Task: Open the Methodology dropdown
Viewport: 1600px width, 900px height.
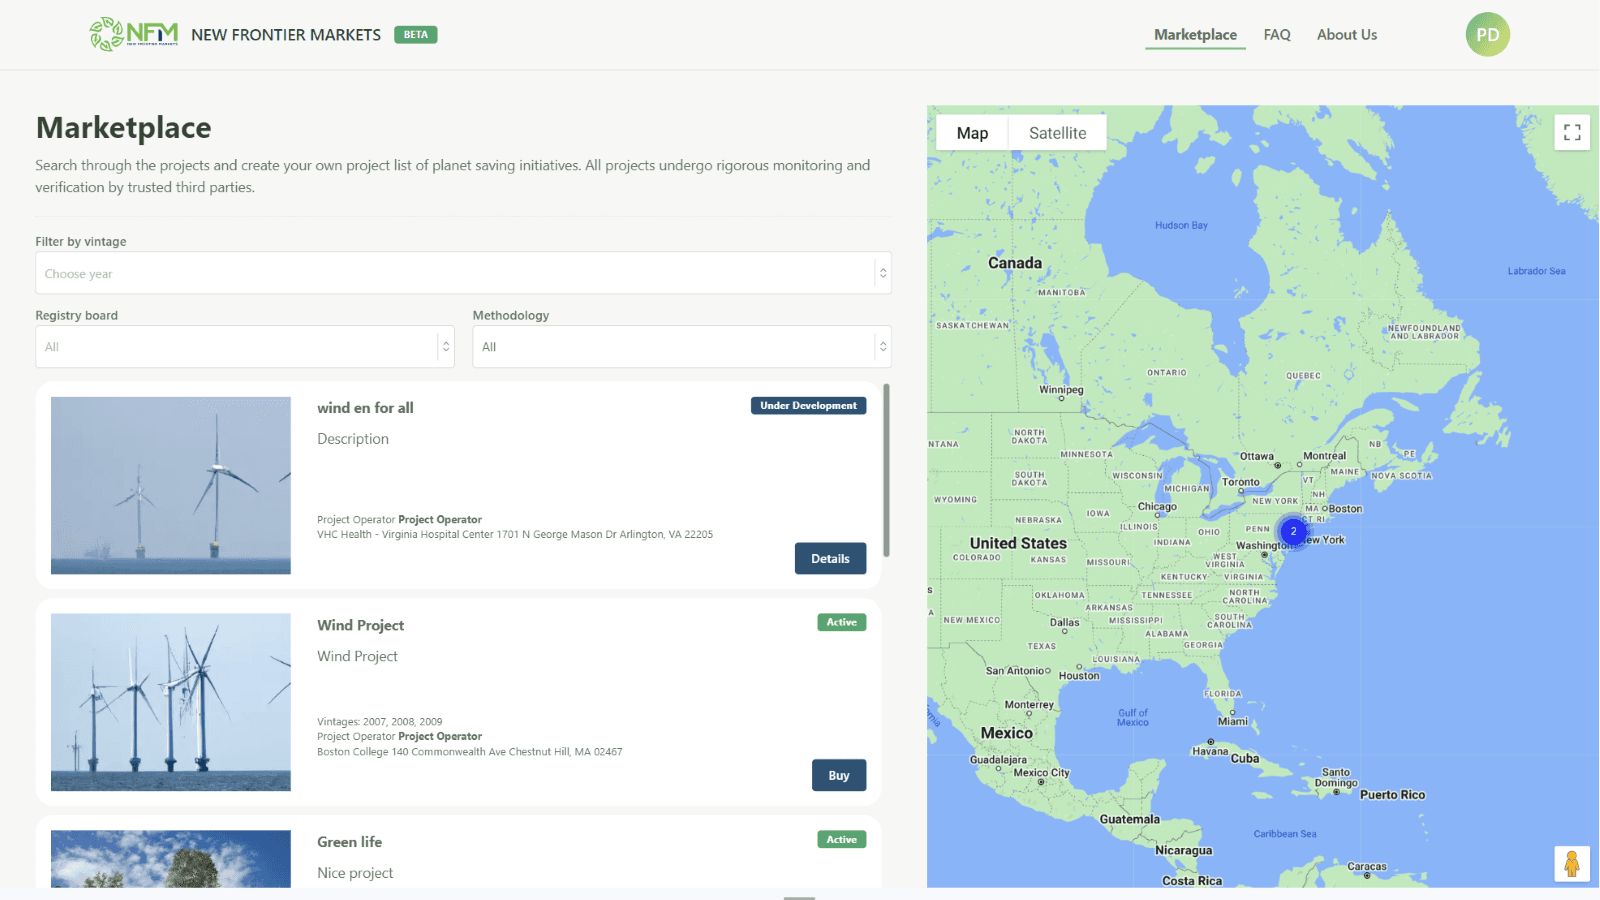Action: [x=681, y=347]
